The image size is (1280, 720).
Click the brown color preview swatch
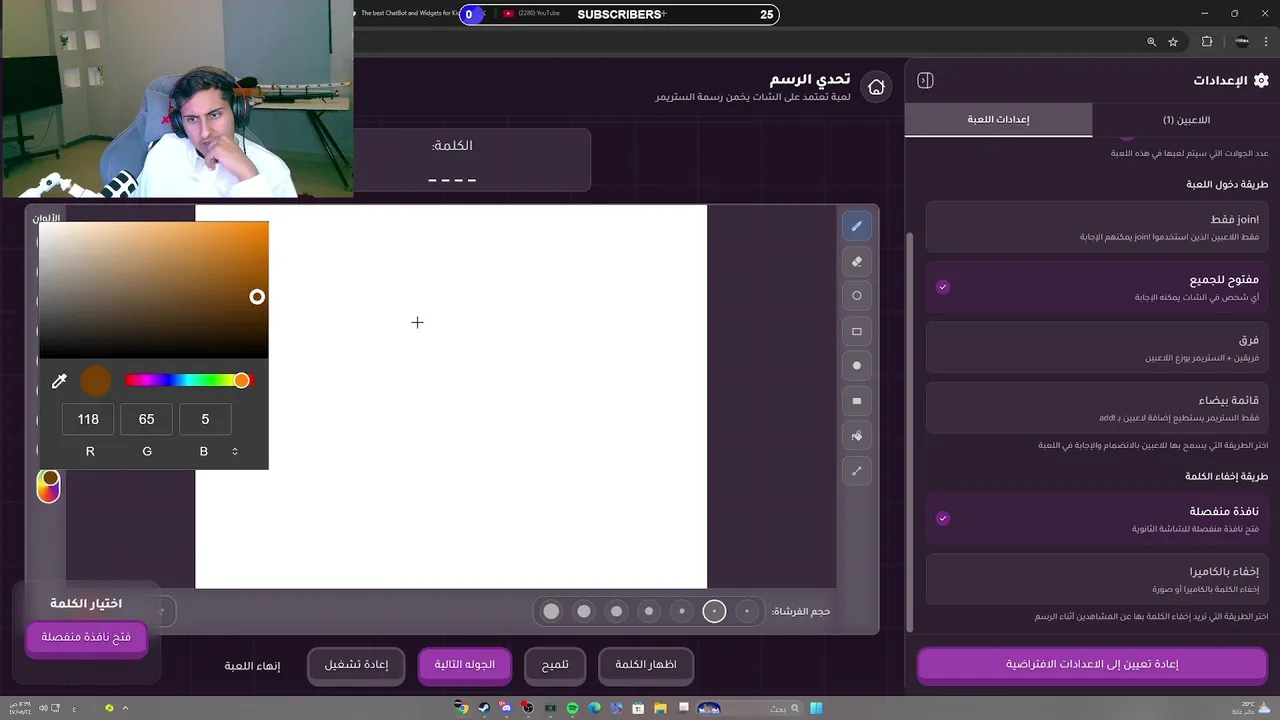(x=96, y=380)
